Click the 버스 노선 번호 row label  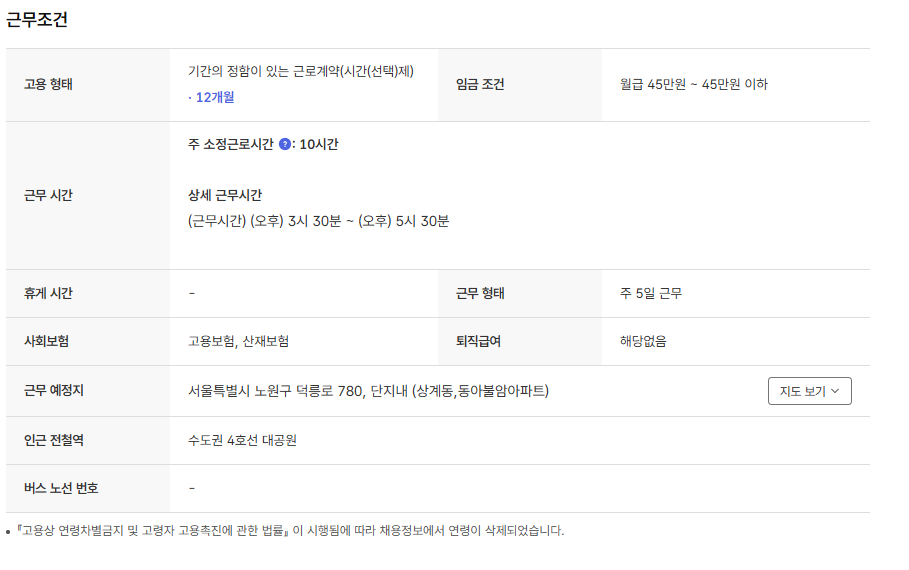[x=61, y=488]
